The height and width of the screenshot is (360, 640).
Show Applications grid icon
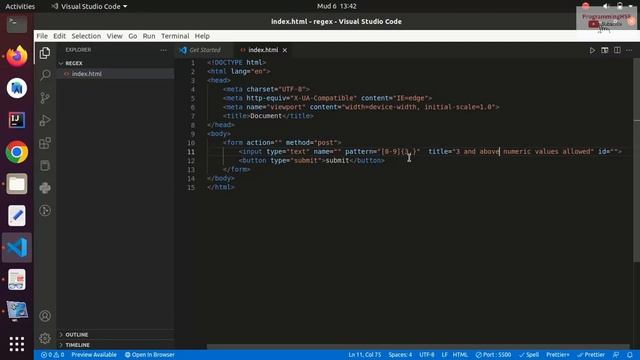pos(17,344)
